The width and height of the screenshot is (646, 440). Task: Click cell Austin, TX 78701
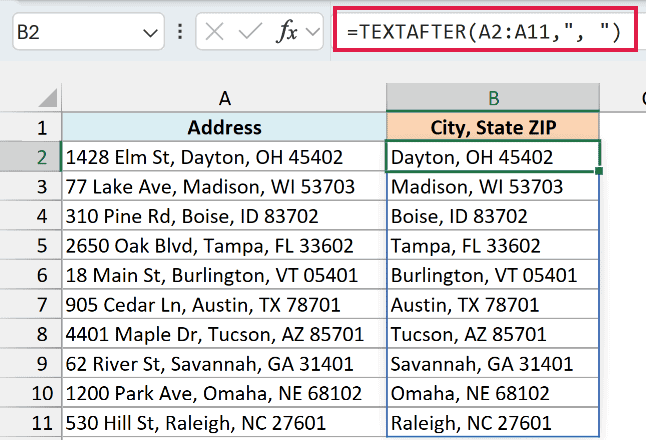click(x=493, y=304)
